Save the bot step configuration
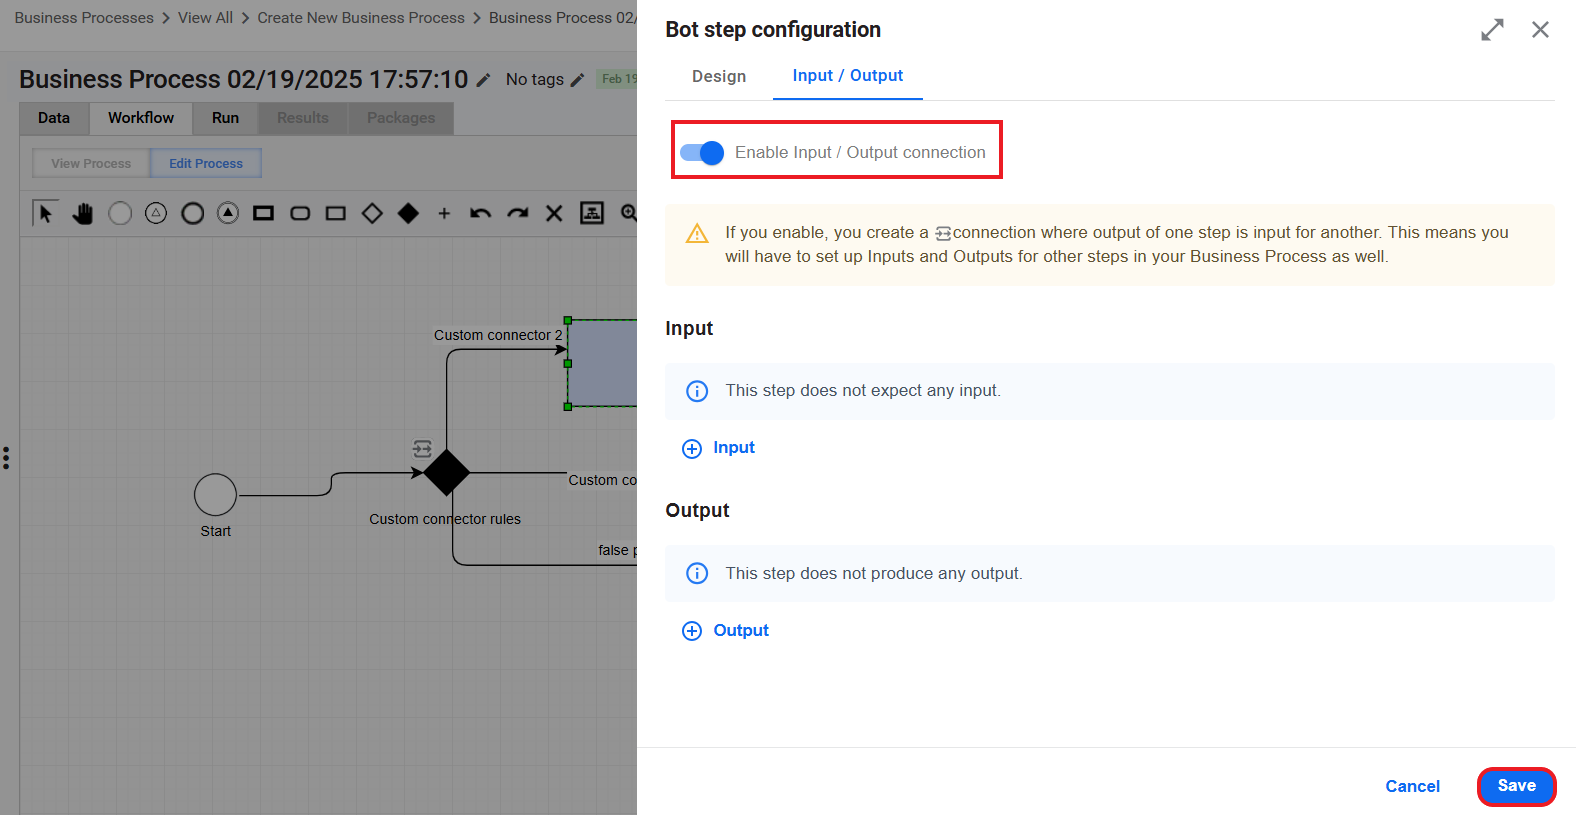Image resolution: width=1576 pixels, height=815 pixels. click(x=1516, y=786)
